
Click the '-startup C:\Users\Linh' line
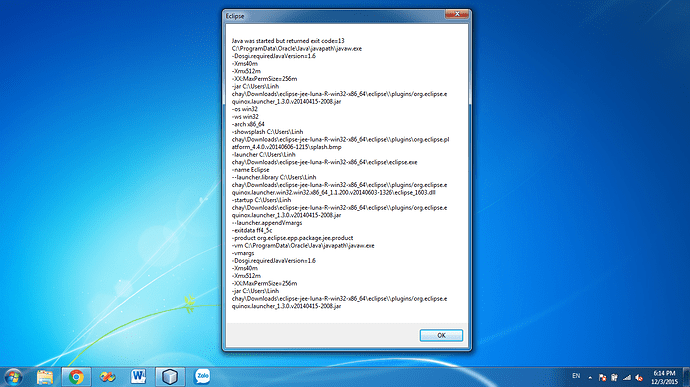coord(261,200)
